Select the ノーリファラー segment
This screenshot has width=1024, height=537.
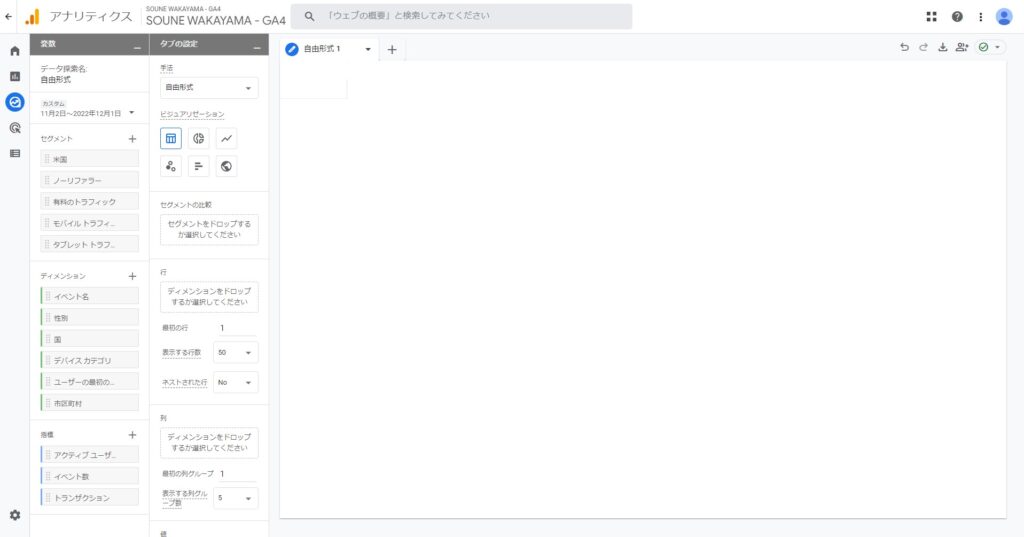[x=89, y=180]
